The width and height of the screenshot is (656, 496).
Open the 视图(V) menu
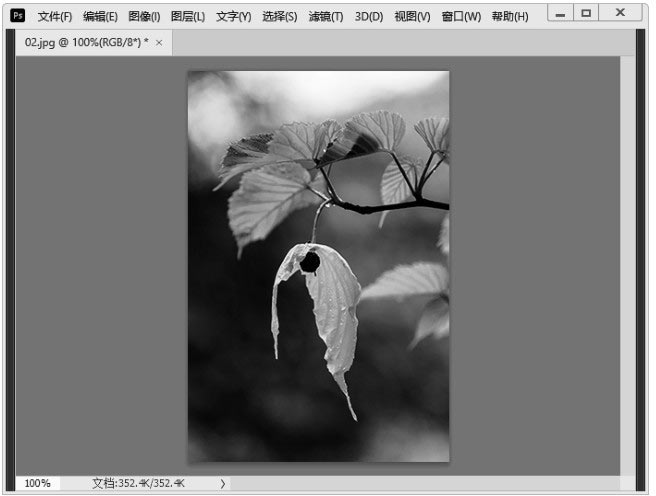(x=412, y=17)
